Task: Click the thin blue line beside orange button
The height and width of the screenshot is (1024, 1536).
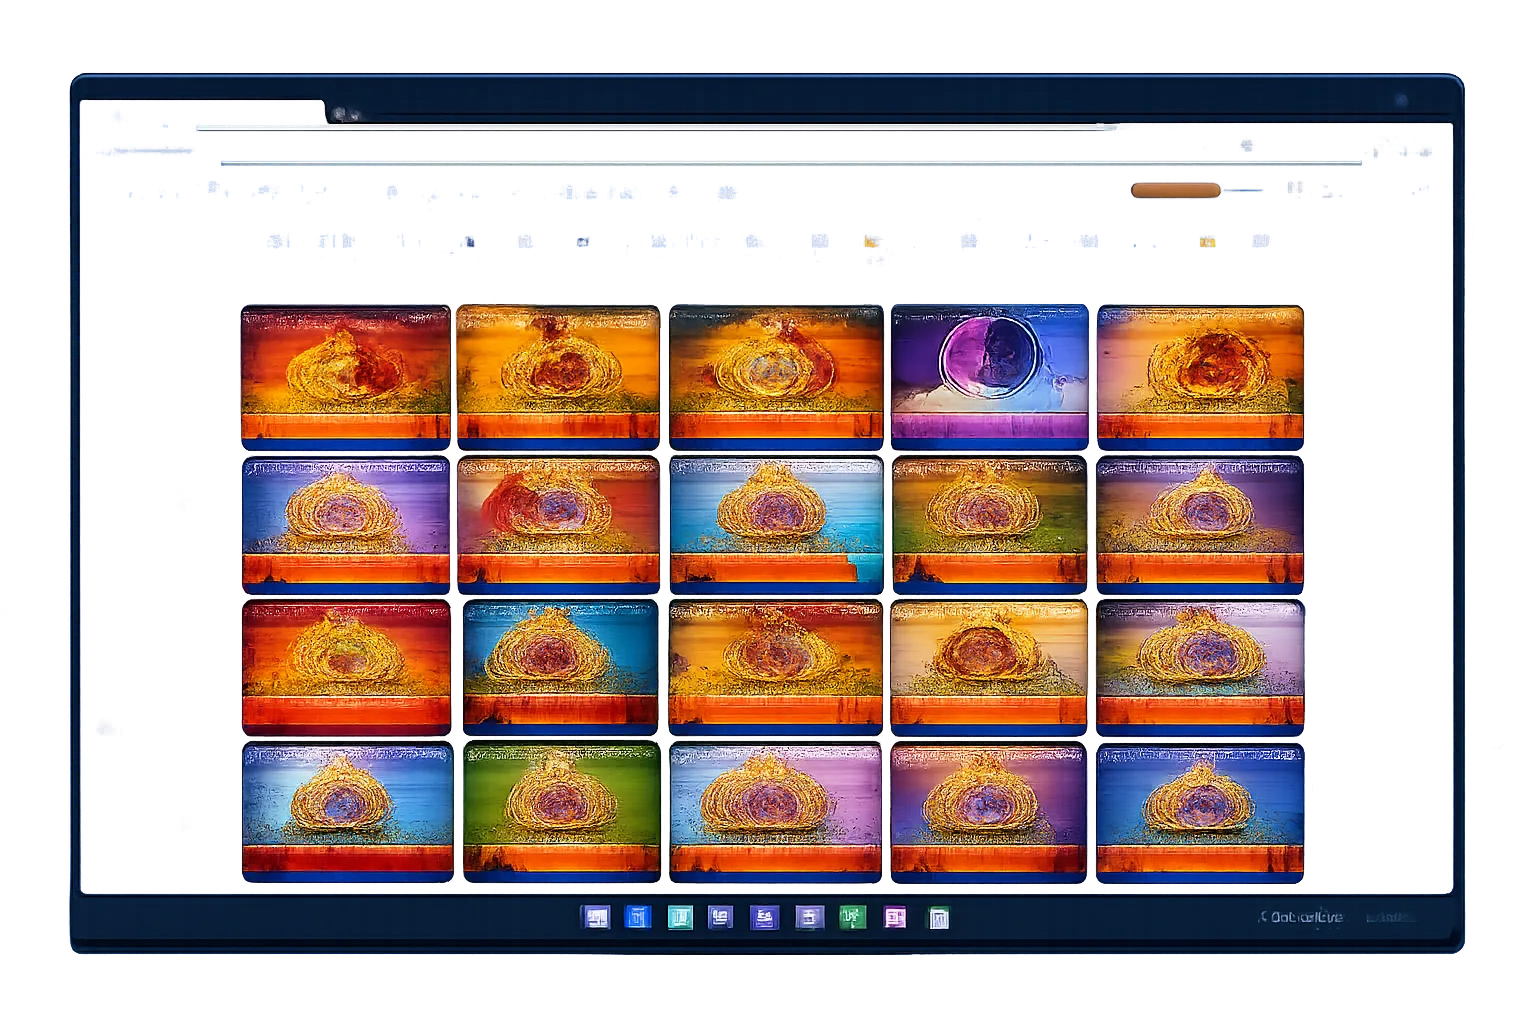Action: [1244, 190]
